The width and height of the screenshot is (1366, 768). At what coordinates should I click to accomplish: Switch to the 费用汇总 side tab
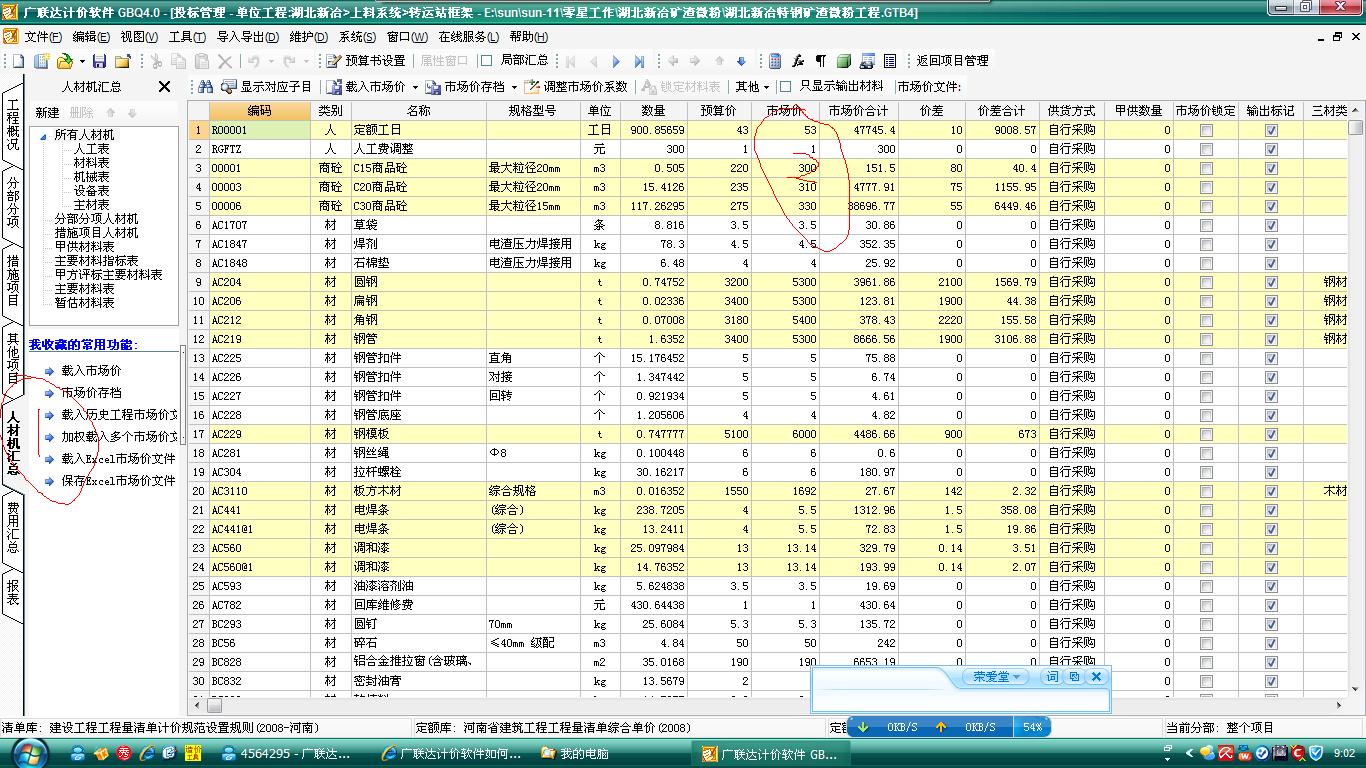(13, 527)
